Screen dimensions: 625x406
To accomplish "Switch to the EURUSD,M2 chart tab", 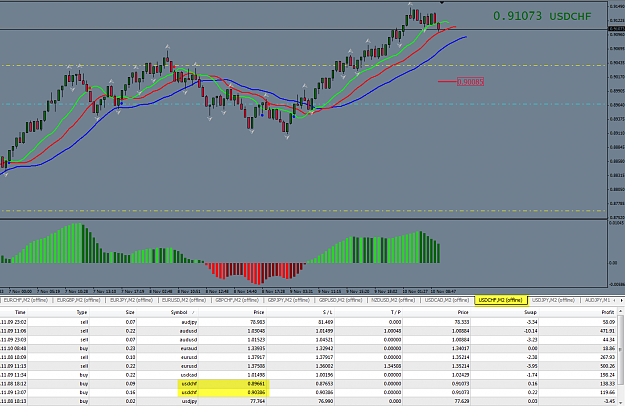I will (184, 300).
